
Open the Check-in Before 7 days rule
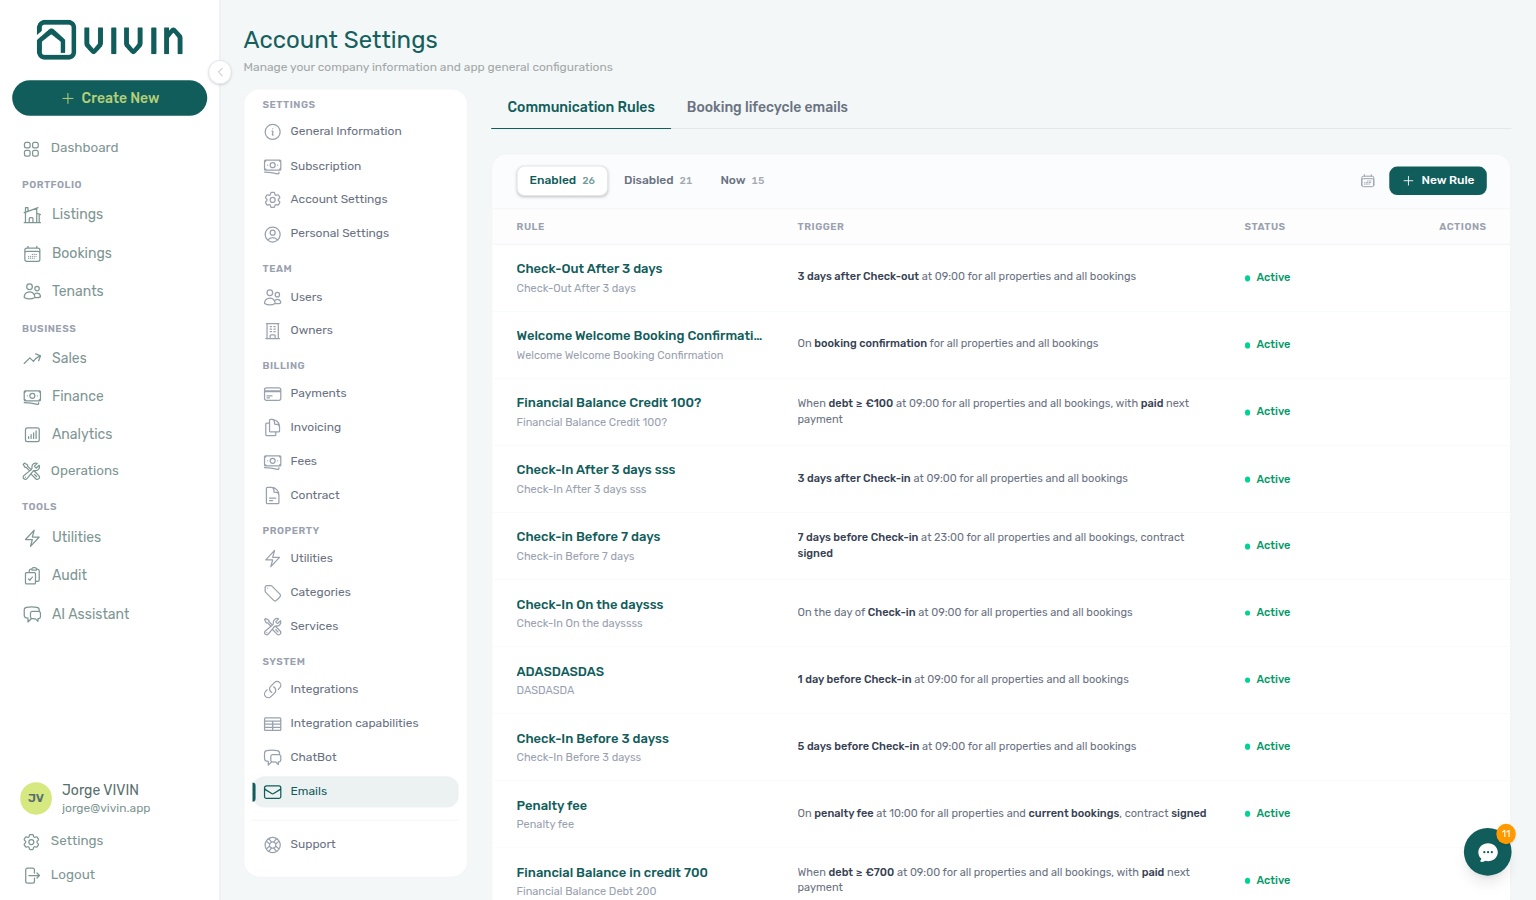[588, 537]
